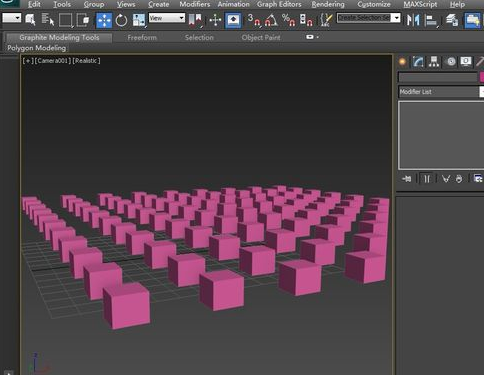
Task: Open the Create command panel tab
Action: coord(402,62)
